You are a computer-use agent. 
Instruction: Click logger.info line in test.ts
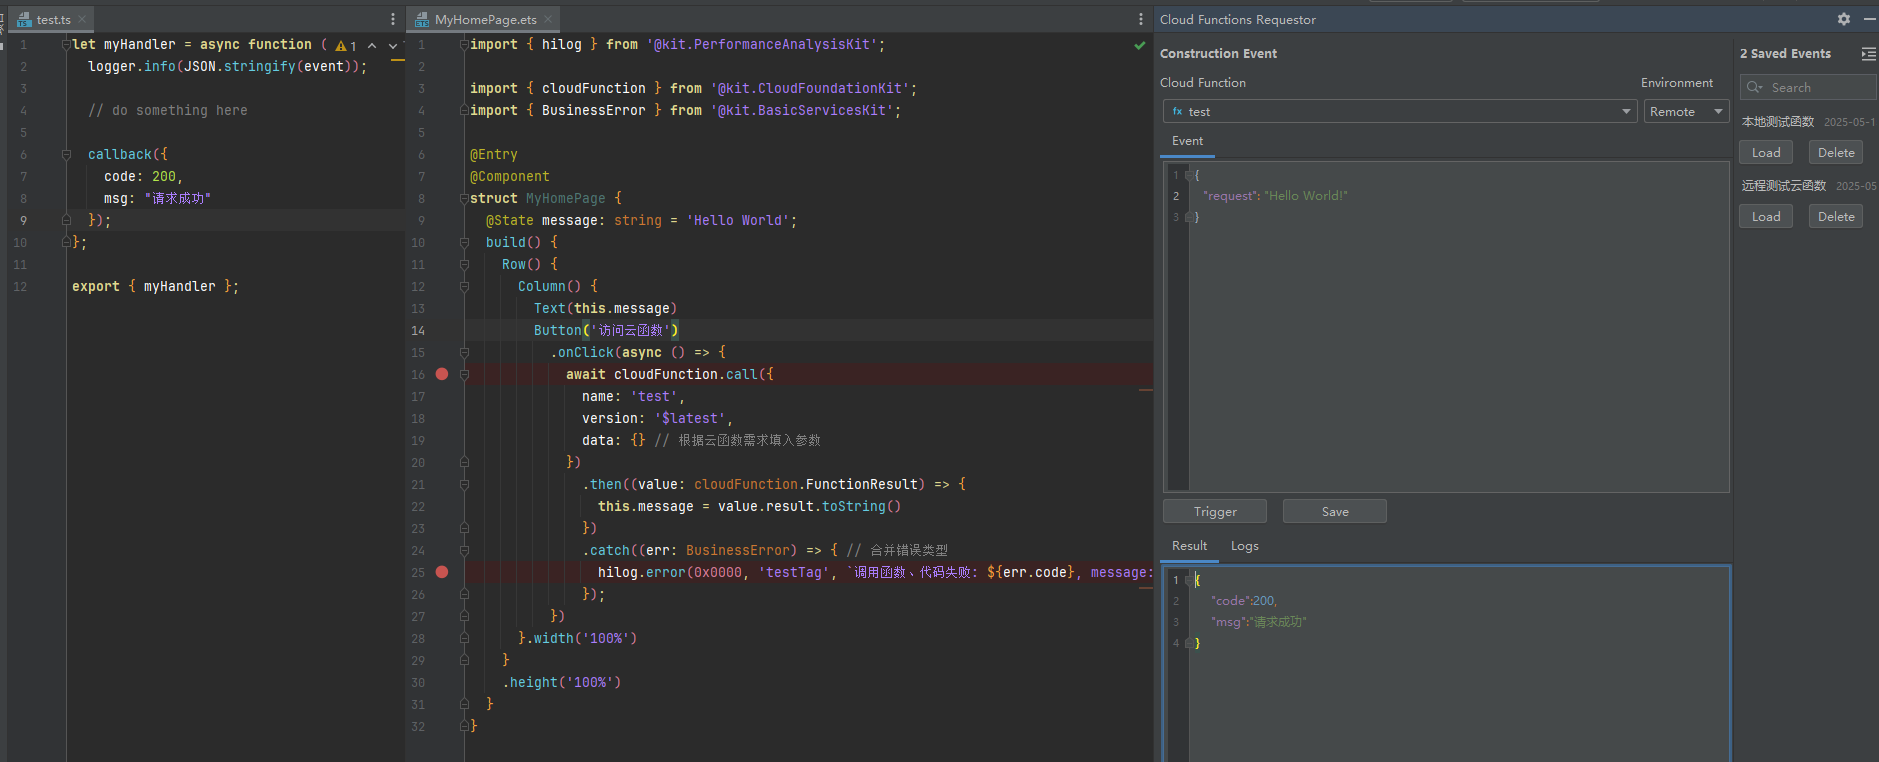coord(228,66)
